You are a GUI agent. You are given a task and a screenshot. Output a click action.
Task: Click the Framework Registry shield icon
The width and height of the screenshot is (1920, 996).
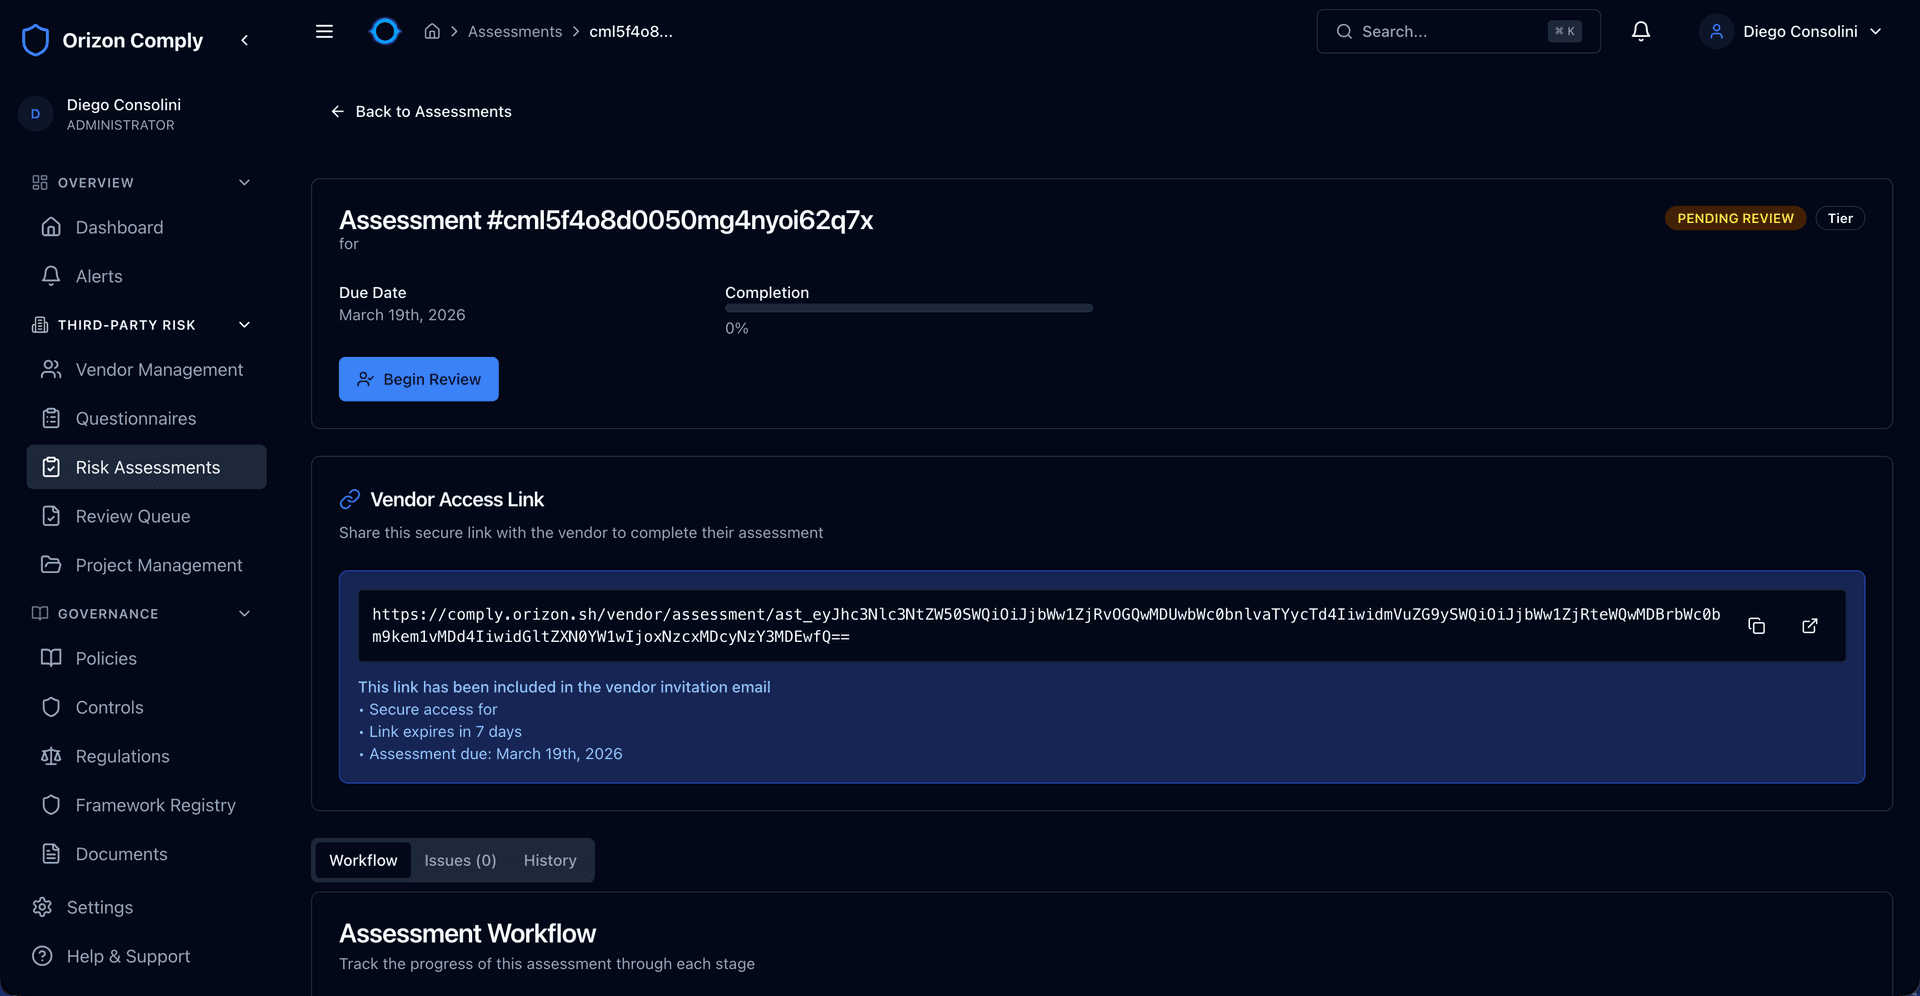click(x=51, y=804)
